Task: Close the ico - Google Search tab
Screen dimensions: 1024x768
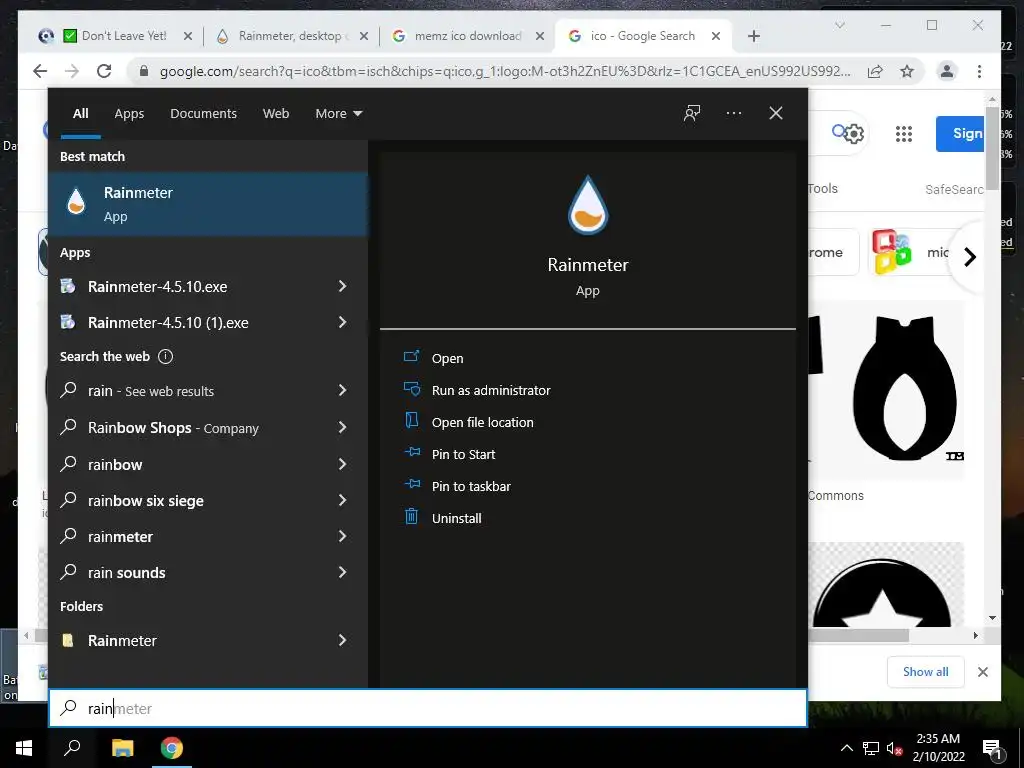Action: (x=716, y=36)
